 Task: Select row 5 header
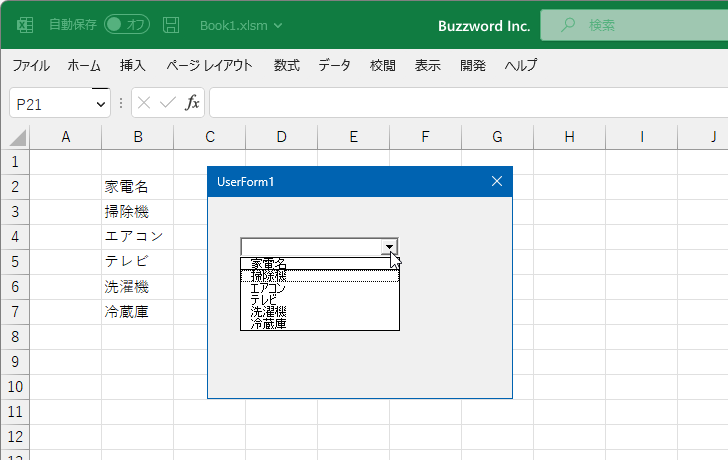point(15,262)
